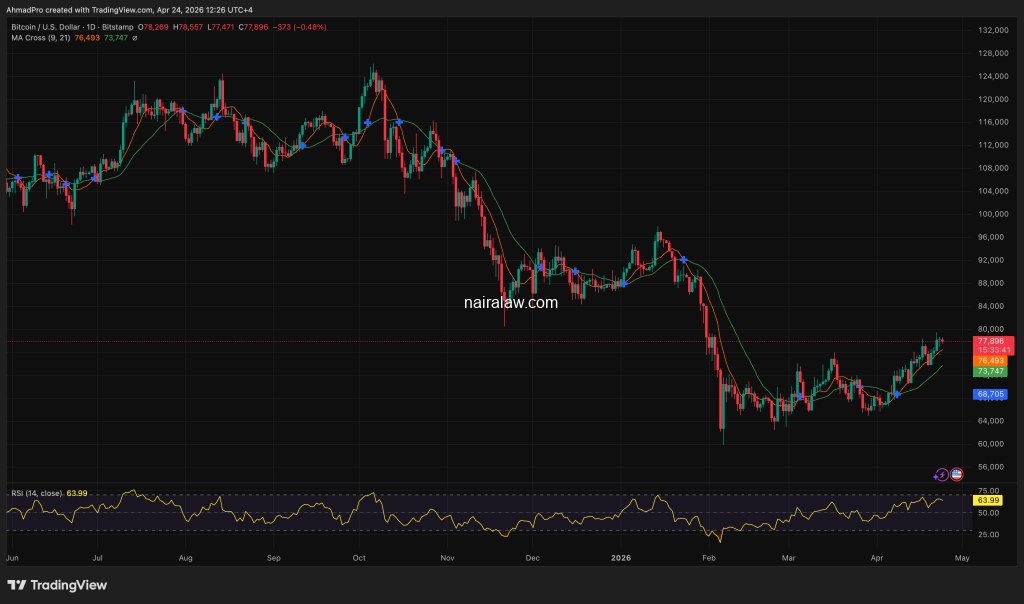The height and width of the screenshot is (604, 1024).
Task: Click the nairalaw.com watermark text
Action: (x=511, y=301)
